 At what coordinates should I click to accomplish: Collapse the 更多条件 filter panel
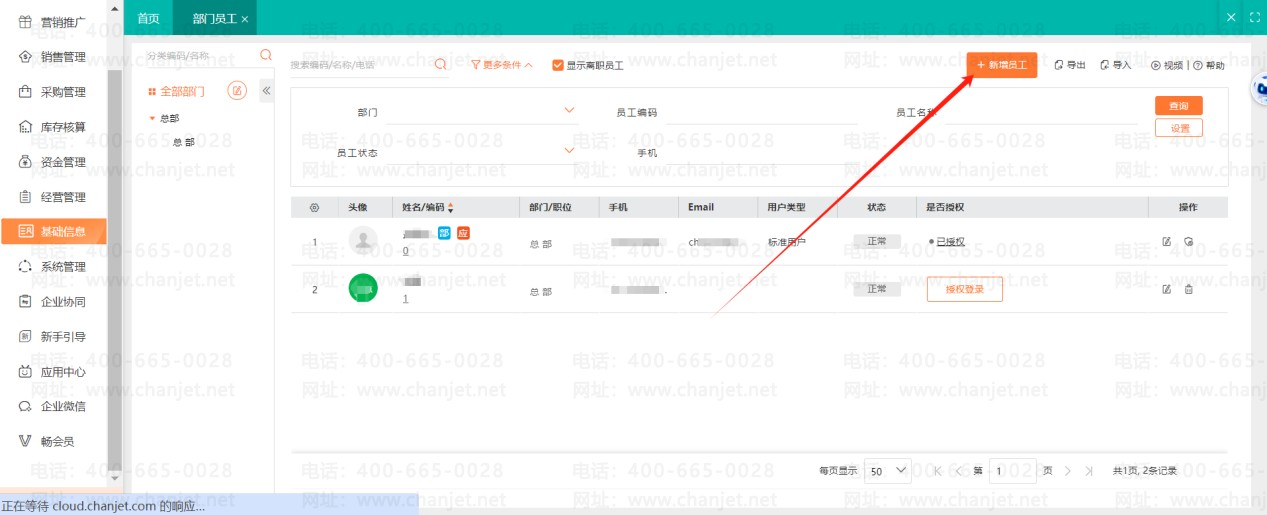click(502, 65)
